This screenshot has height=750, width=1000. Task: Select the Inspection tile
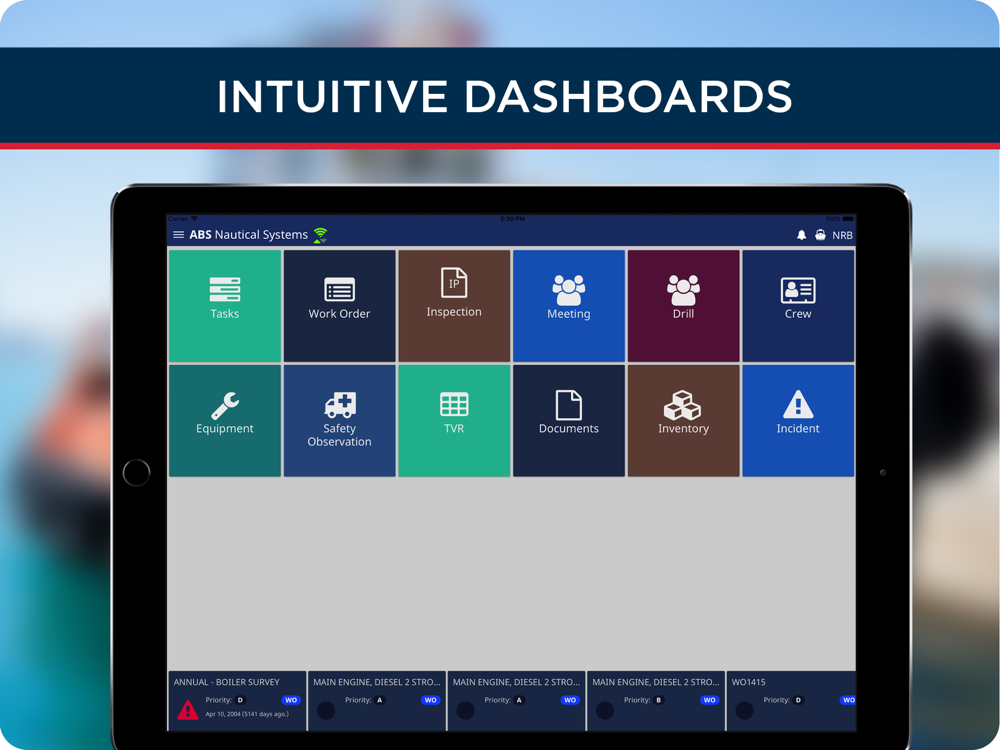coord(454,305)
